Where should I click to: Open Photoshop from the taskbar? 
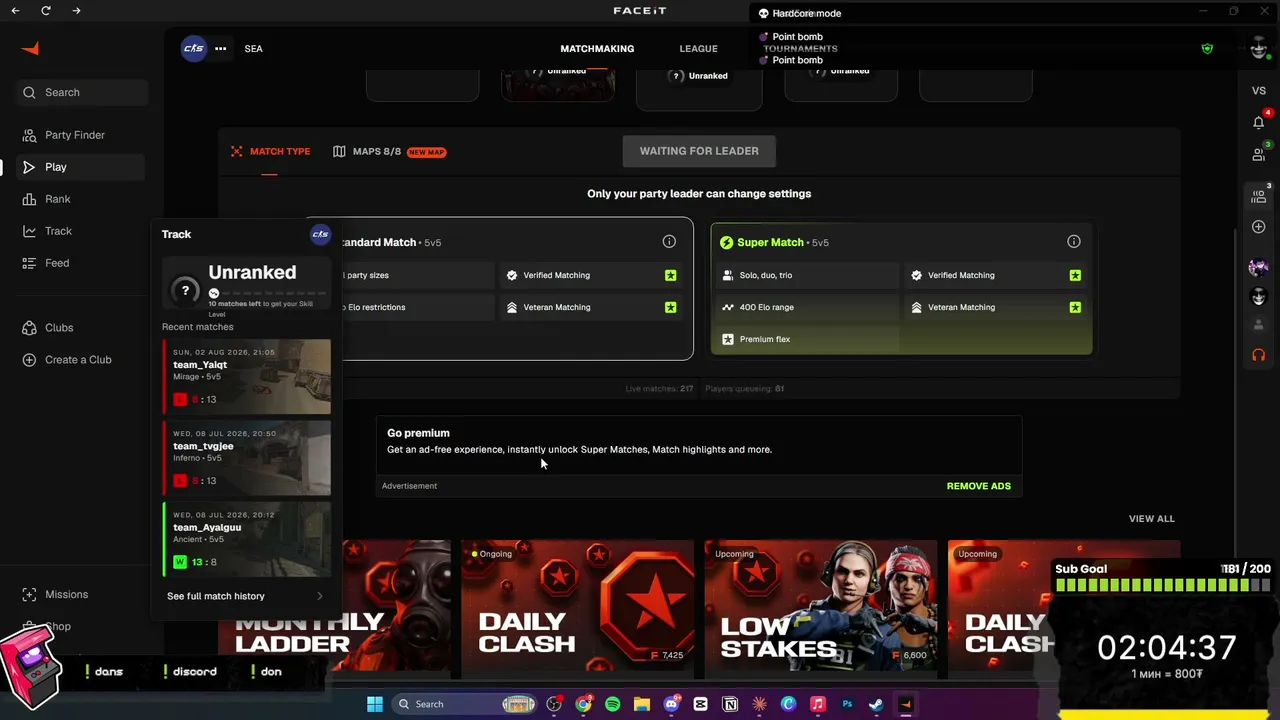(x=847, y=704)
